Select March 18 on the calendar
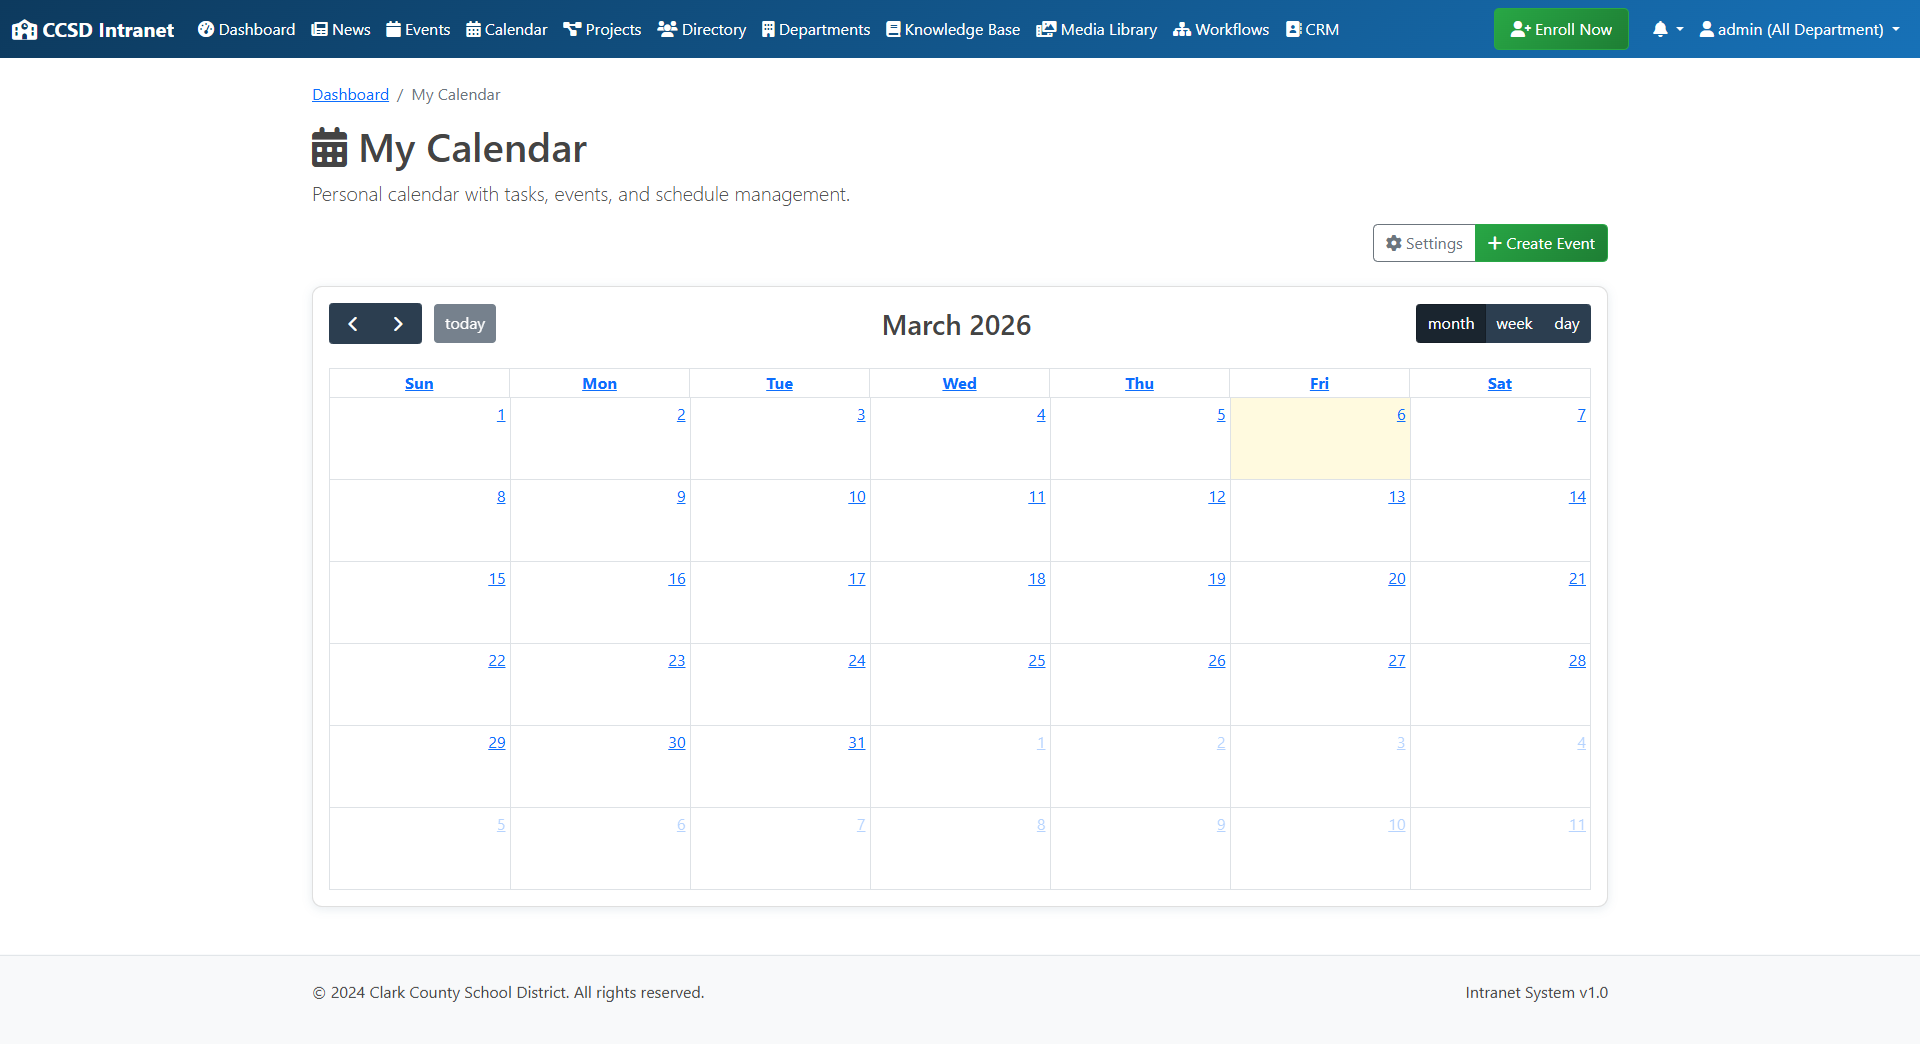1920x1044 pixels. pyautogui.click(x=1037, y=579)
